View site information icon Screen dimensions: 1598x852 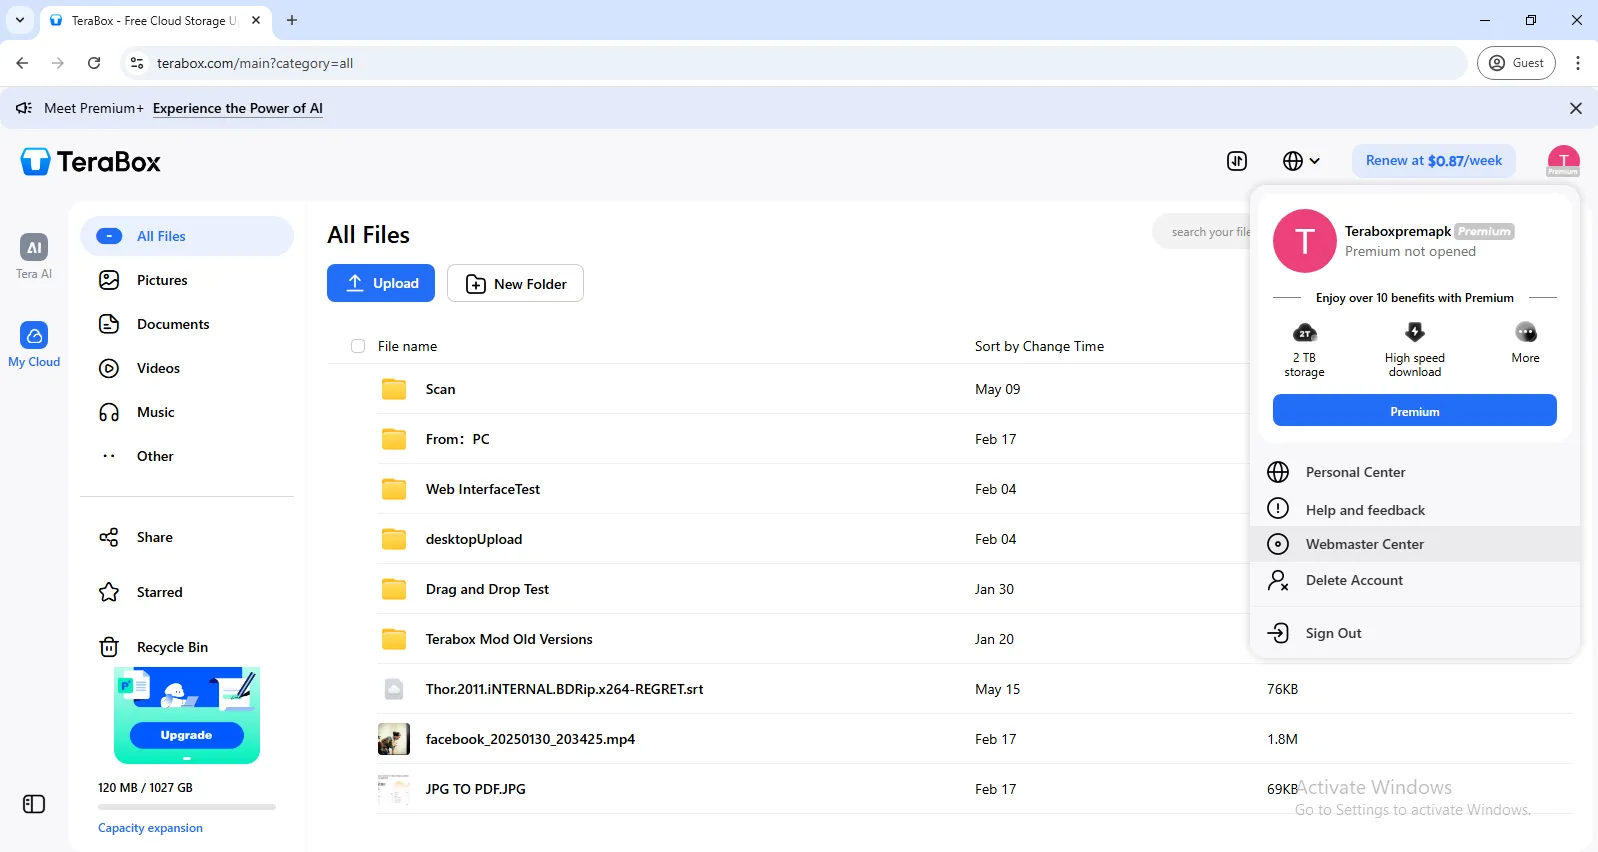pyautogui.click(x=137, y=63)
